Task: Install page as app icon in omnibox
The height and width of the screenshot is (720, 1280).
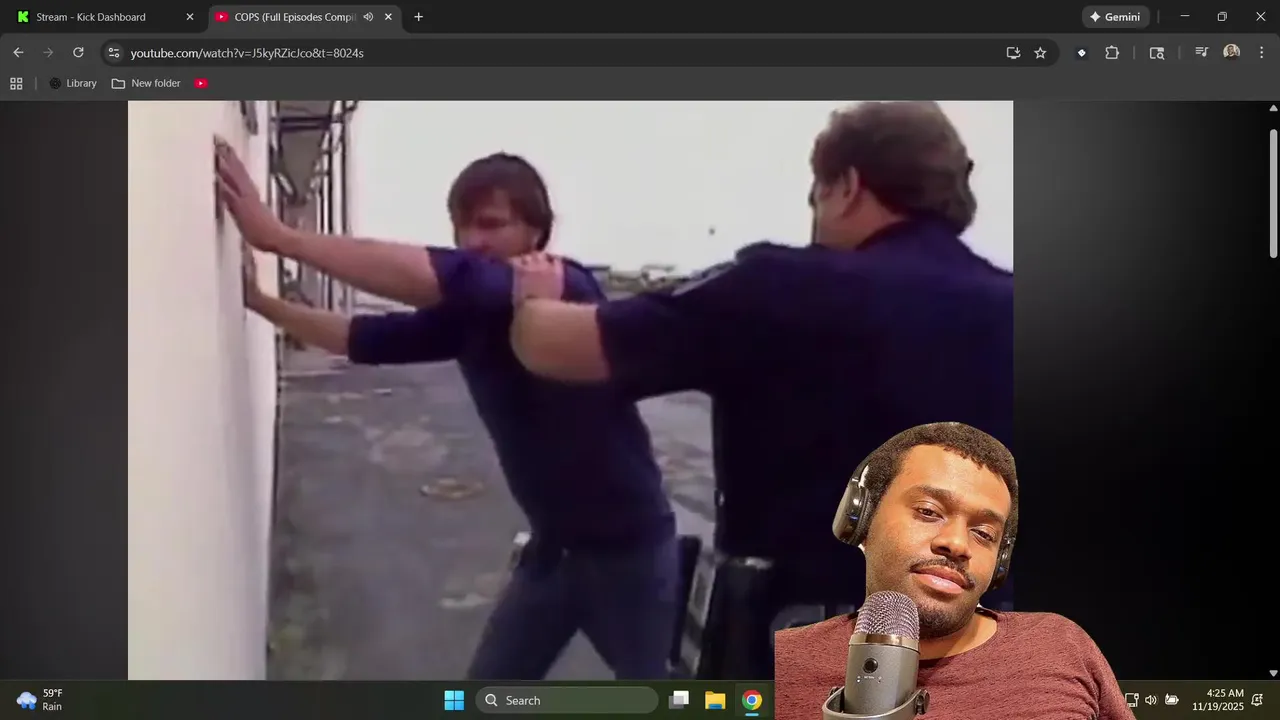Action: (x=1013, y=53)
